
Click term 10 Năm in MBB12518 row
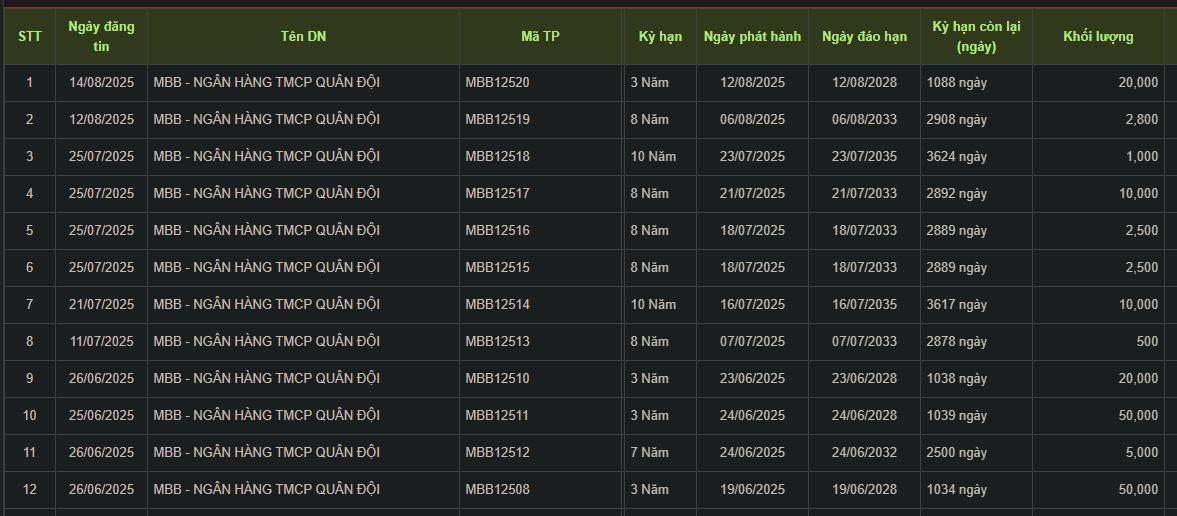(x=653, y=156)
